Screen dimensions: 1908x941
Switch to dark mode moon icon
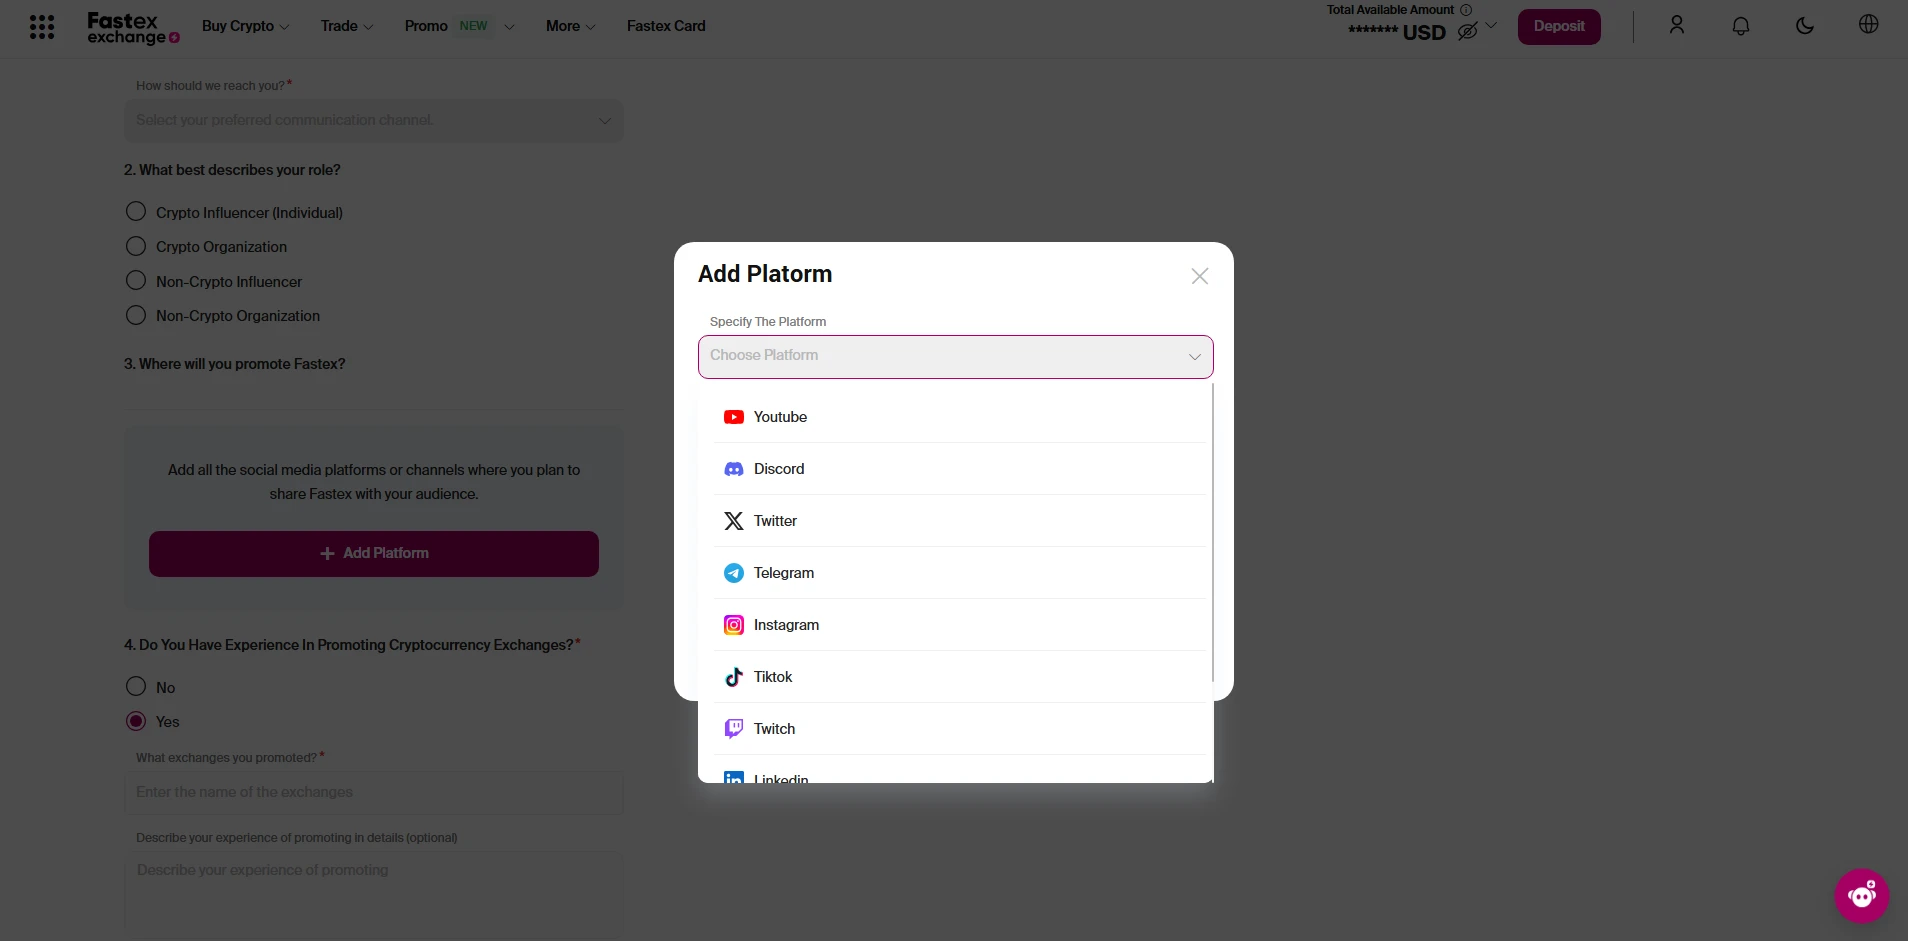[1805, 26]
